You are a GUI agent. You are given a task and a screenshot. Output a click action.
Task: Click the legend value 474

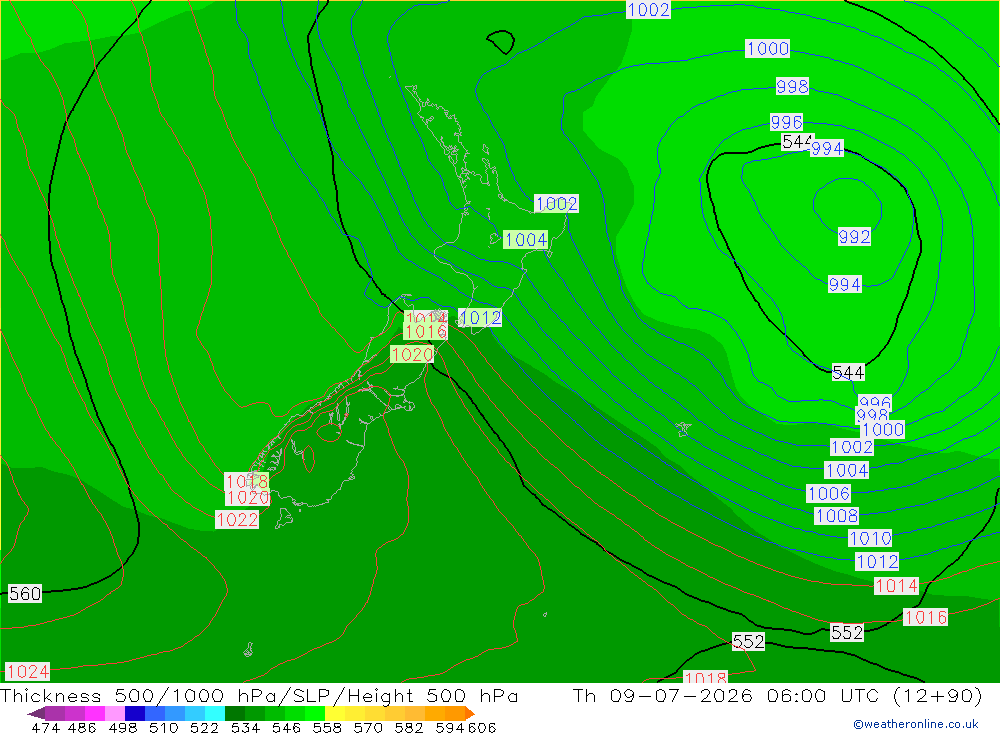(x=45, y=727)
